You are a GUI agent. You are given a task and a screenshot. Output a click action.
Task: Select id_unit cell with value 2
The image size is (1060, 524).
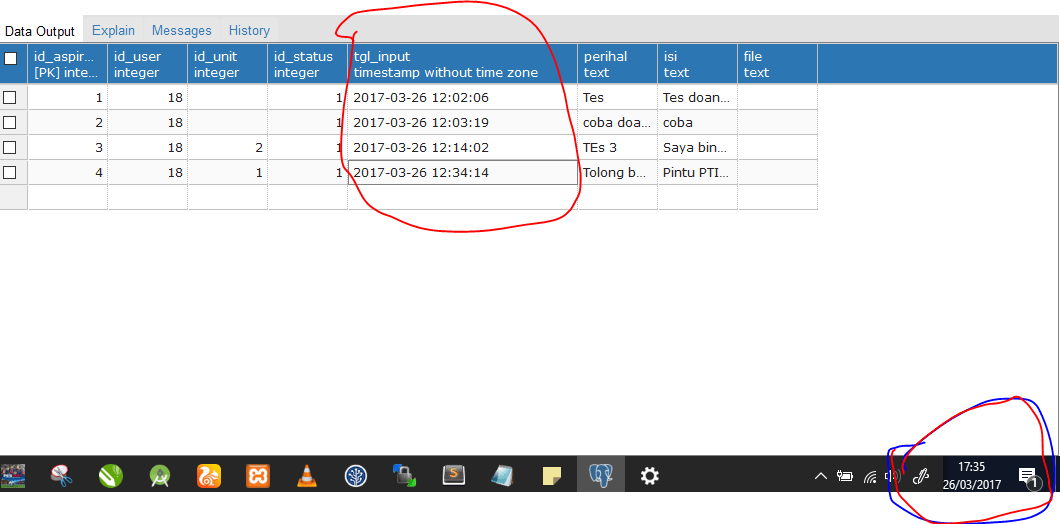coord(228,147)
